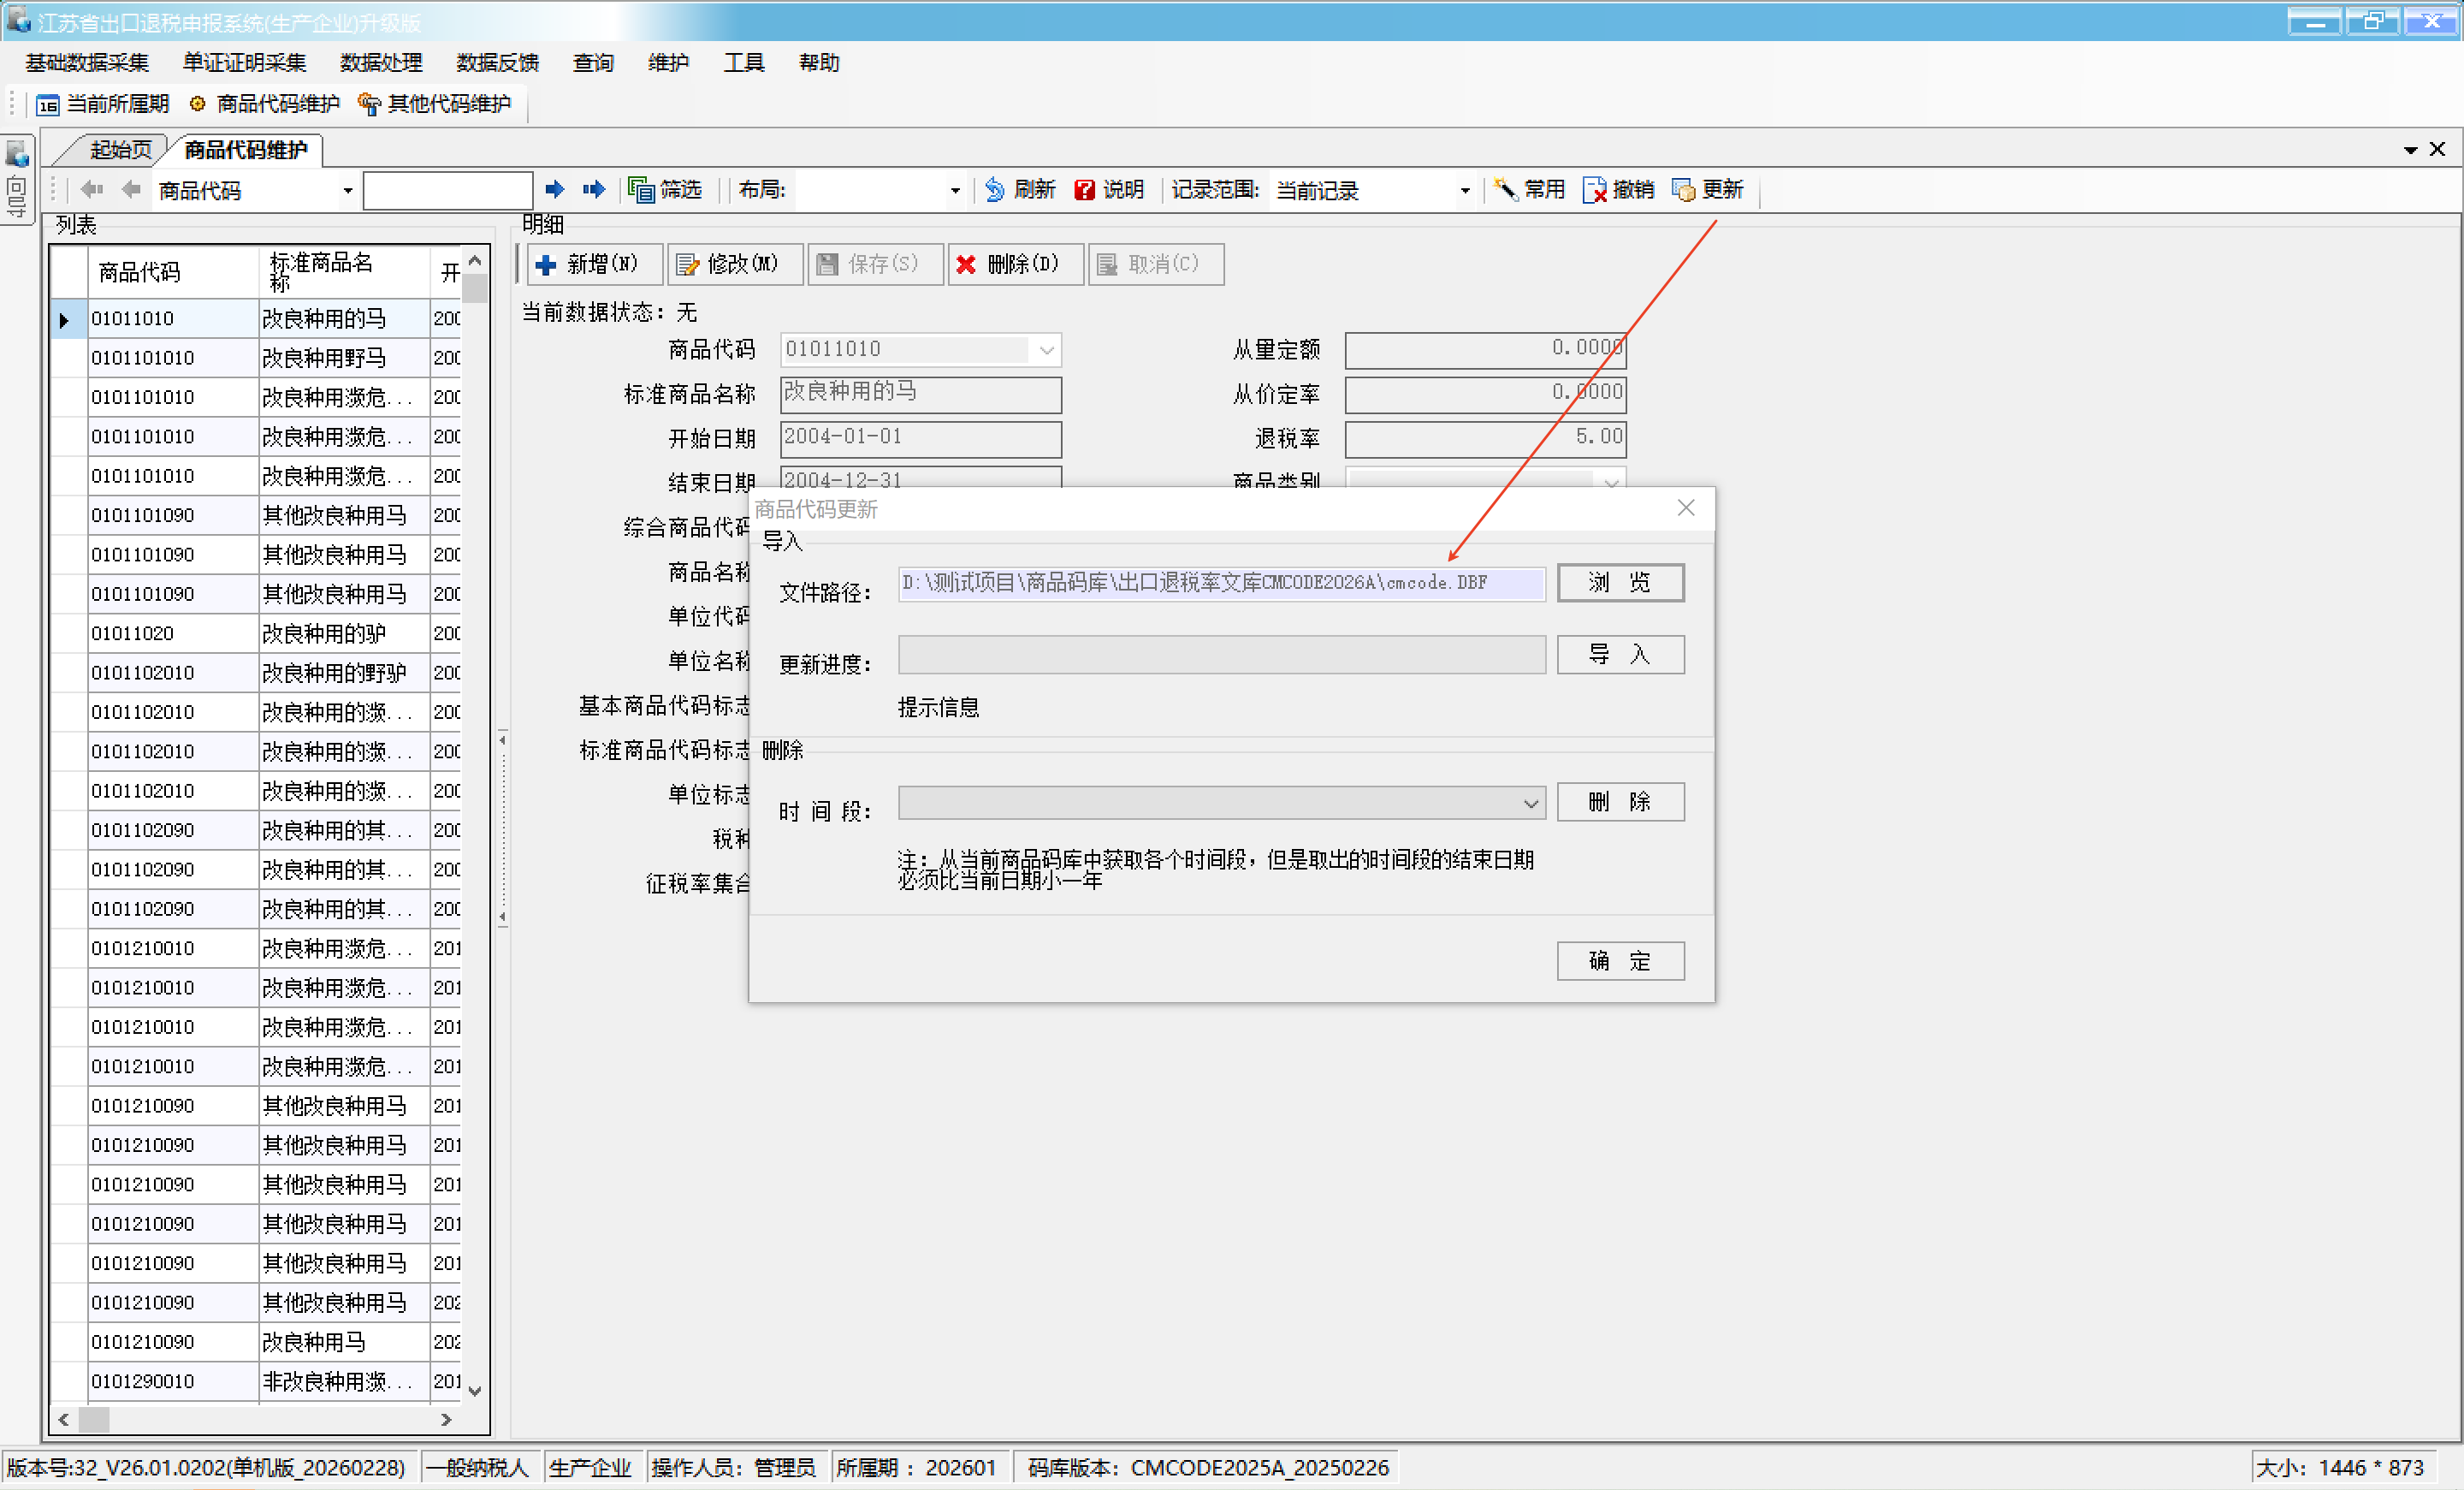Open the 记录范围 当前记录 dropdown

(1464, 190)
